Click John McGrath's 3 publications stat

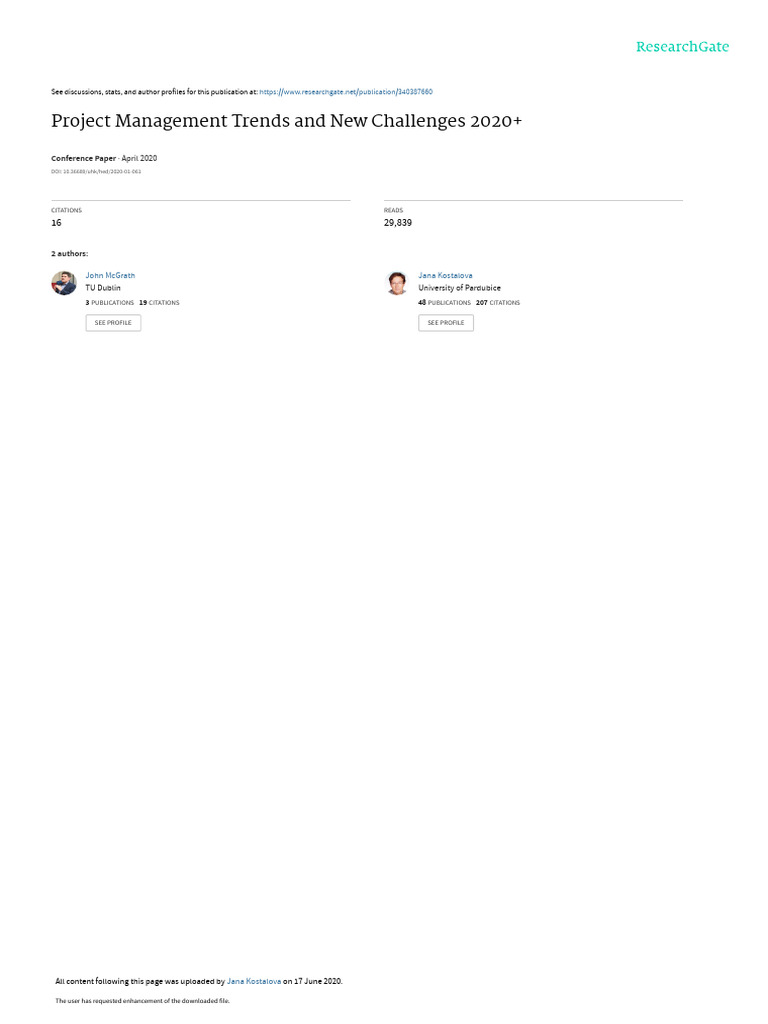(x=110, y=303)
